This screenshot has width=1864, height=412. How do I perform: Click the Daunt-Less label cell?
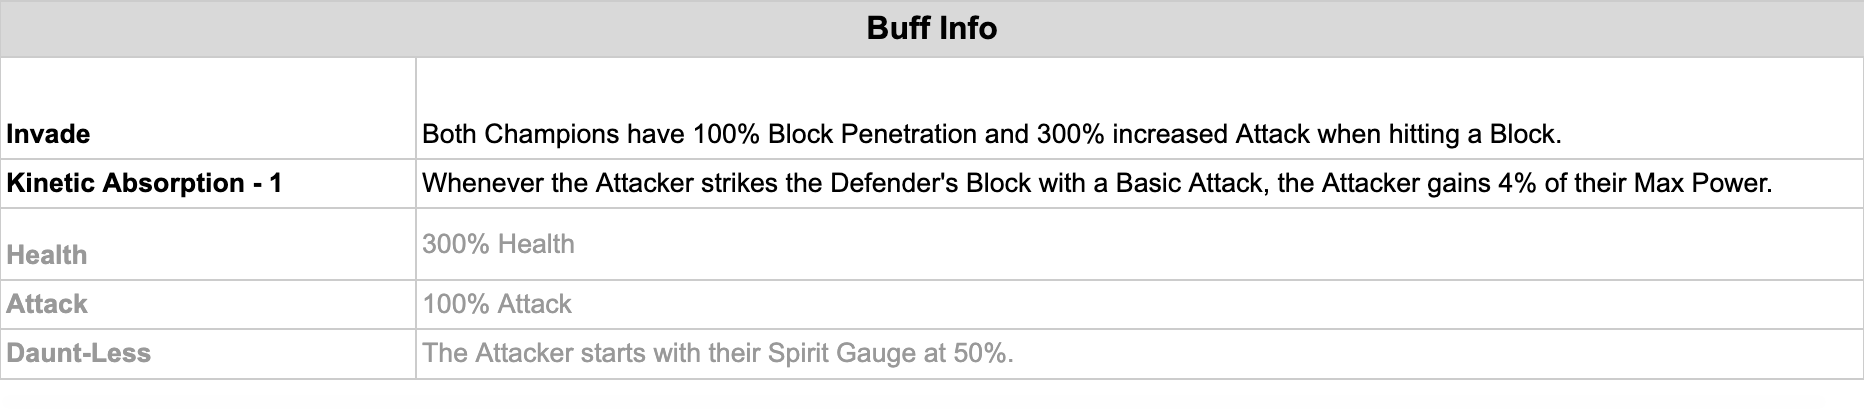(208, 353)
